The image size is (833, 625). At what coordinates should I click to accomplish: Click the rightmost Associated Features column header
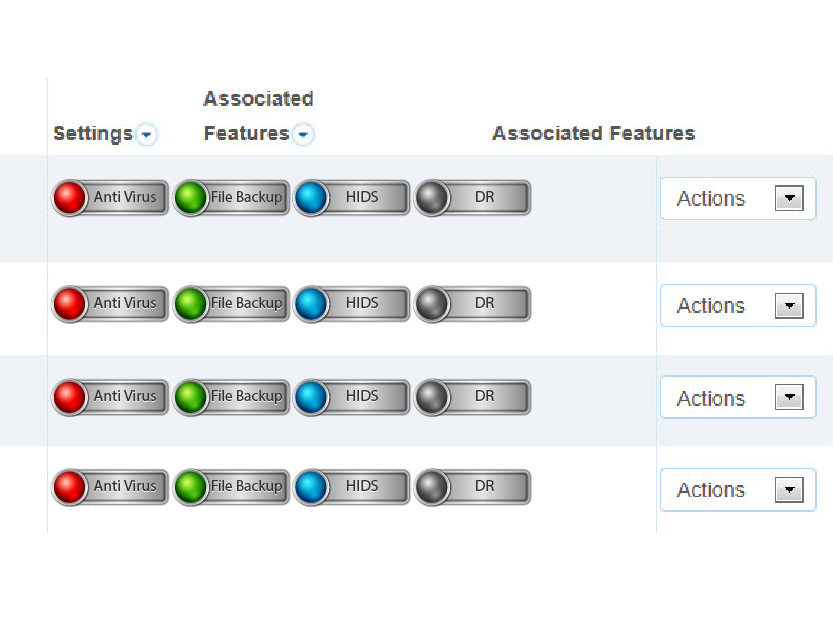(593, 133)
